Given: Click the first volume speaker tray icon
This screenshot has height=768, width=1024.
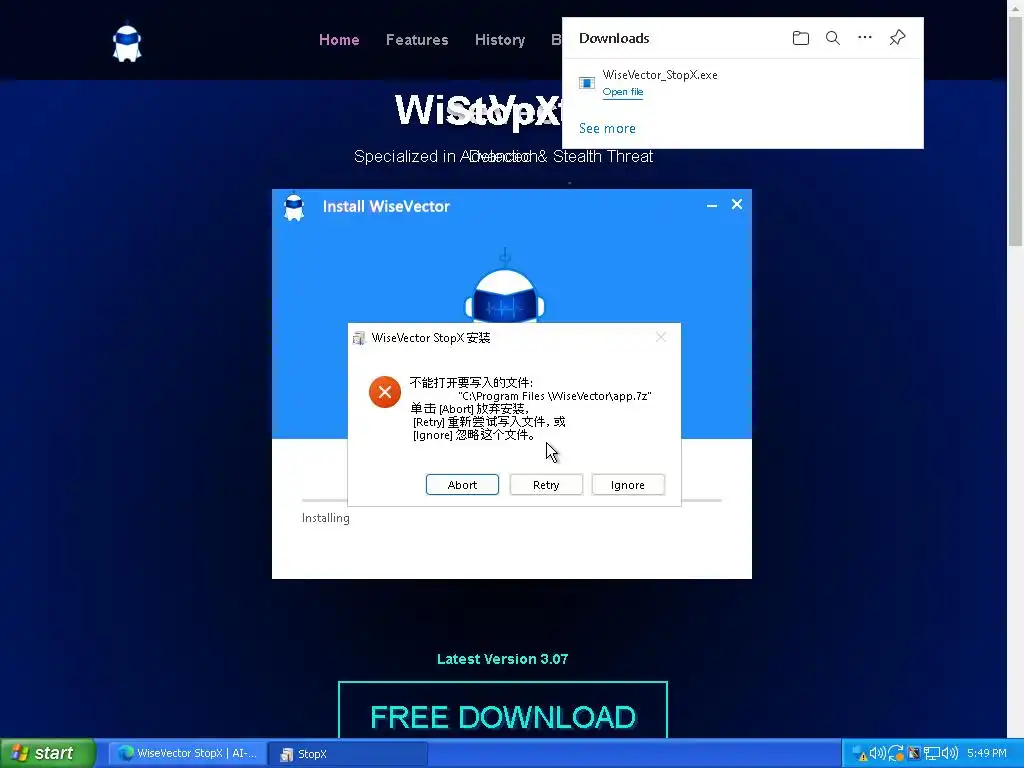Looking at the screenshot, I should 877,753.
